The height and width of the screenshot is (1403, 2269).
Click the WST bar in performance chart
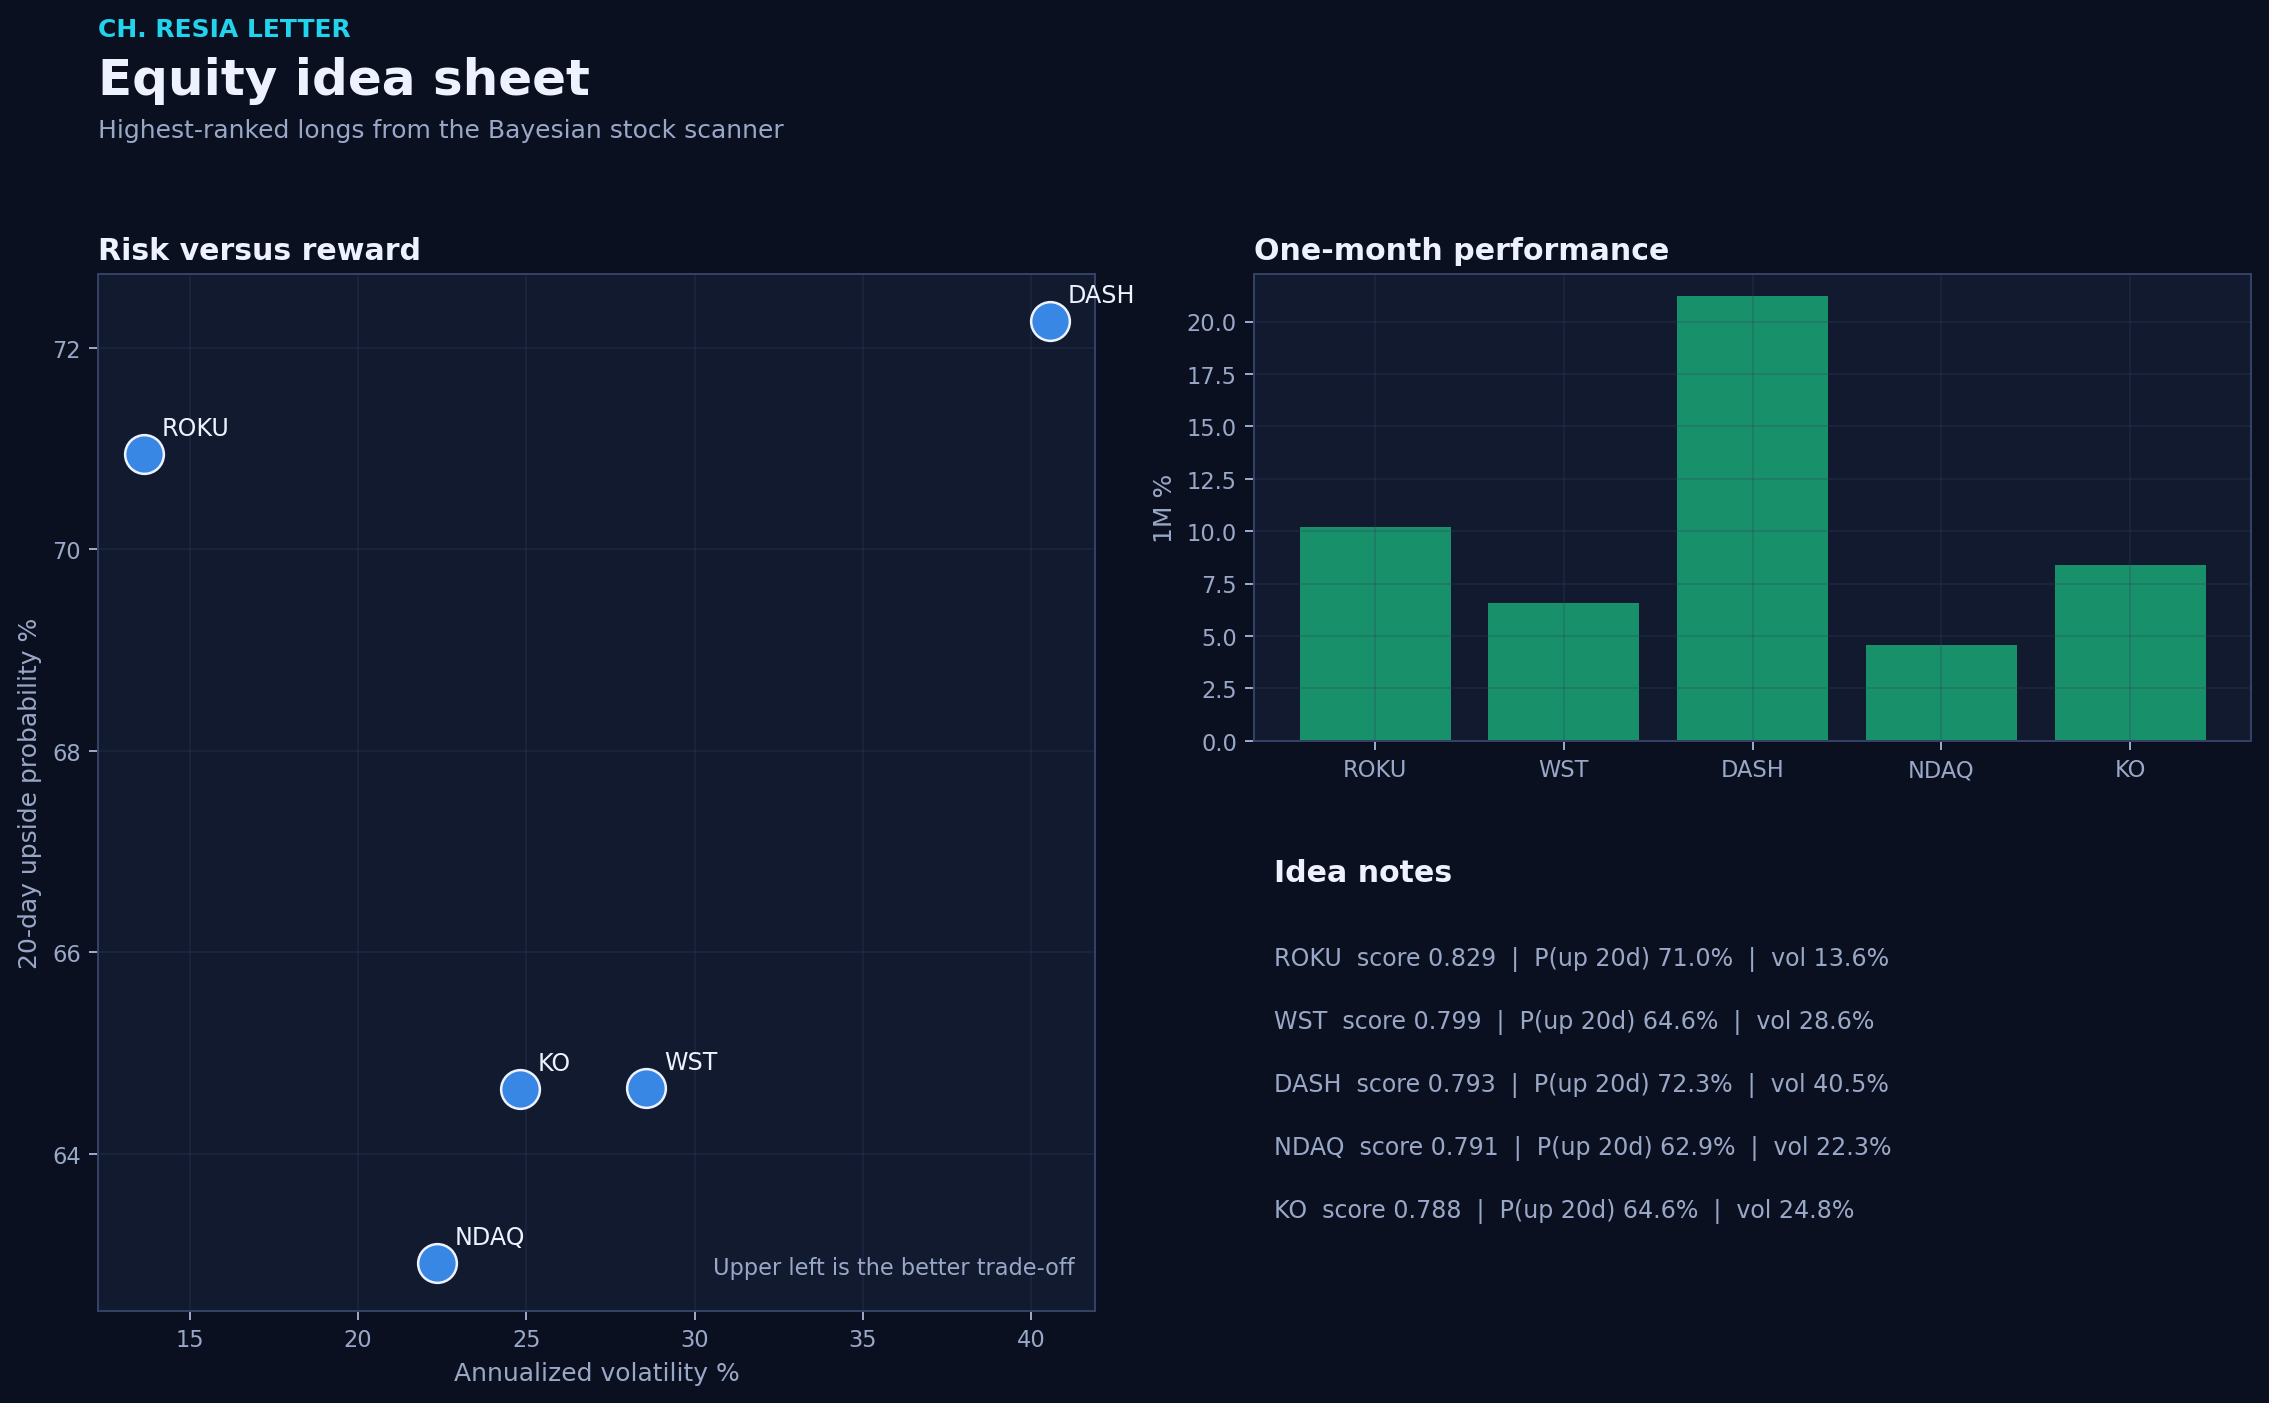point(1563,672)
